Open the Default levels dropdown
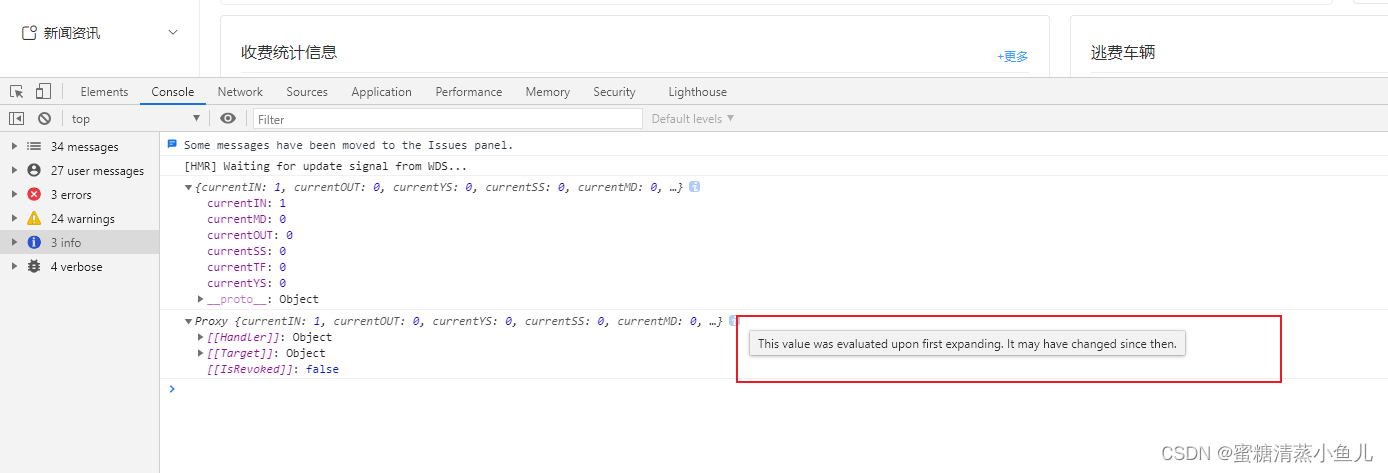This screenshot has height=473, width=1388. [693, 118]
